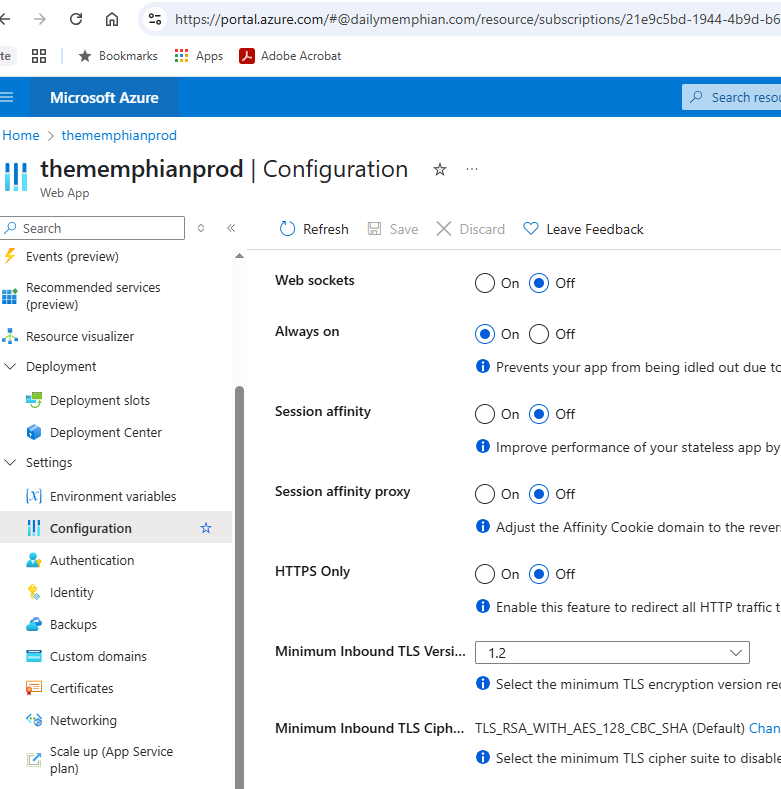Click Certificates icon
The height and width of the screenshot is (789, 781).
pos(34,688)
